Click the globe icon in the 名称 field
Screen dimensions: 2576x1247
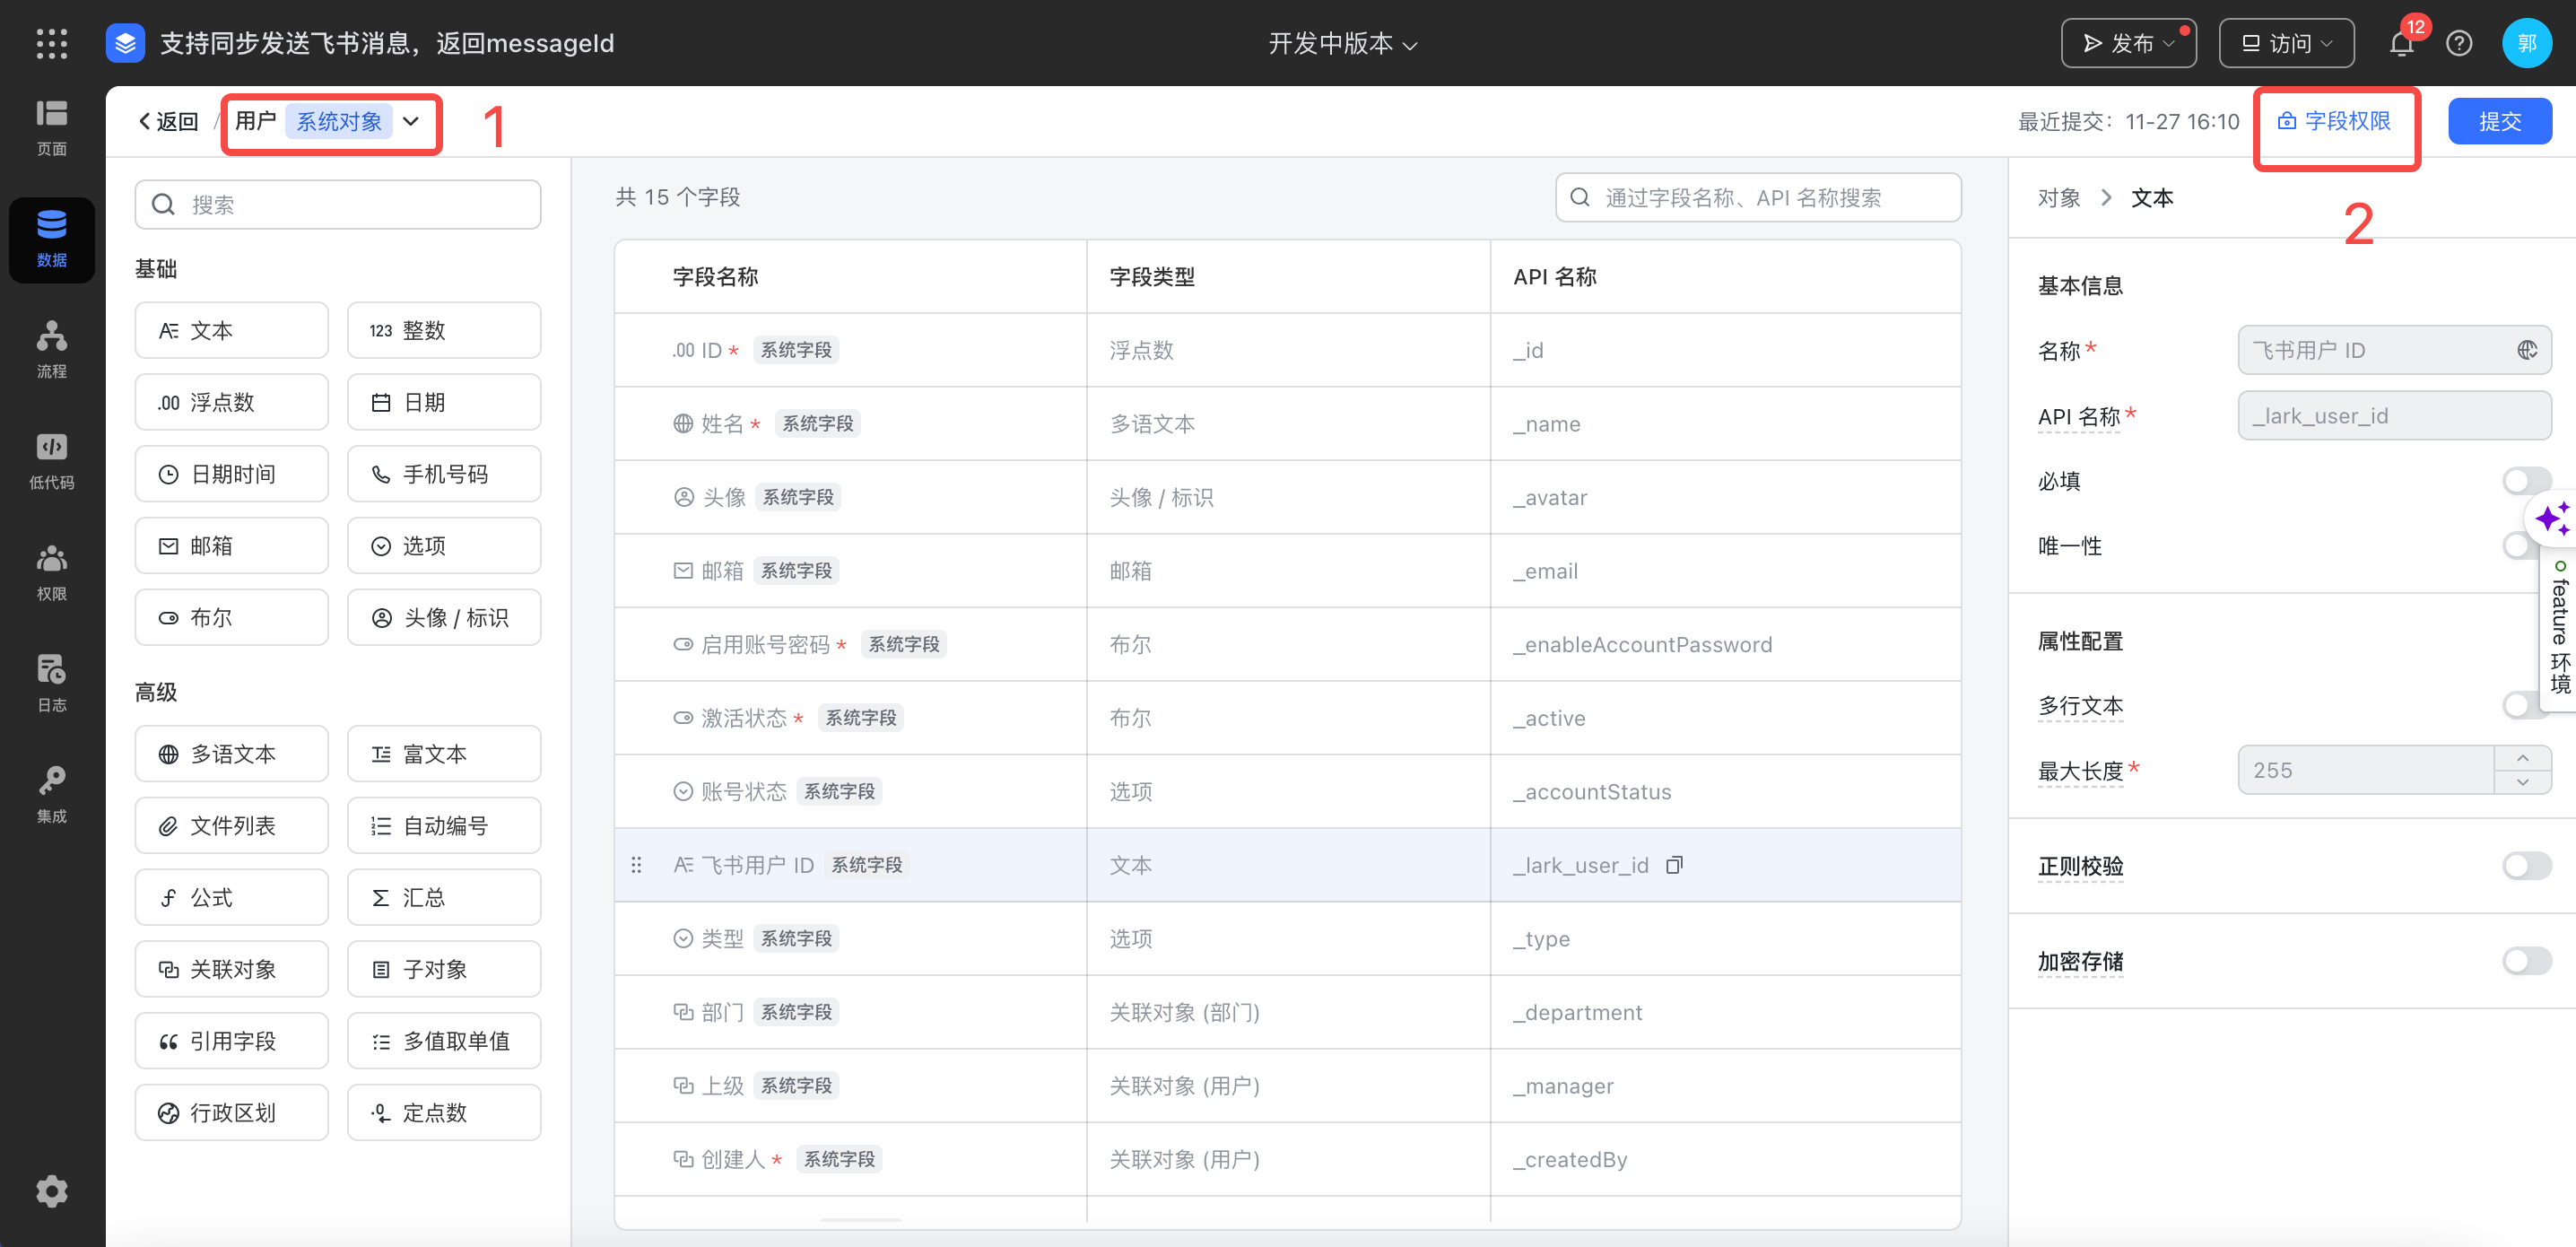[2526, 350]
